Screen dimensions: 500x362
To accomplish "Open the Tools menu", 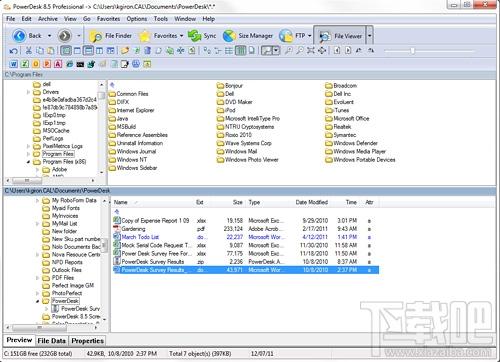I will click(x=161, y=19).
